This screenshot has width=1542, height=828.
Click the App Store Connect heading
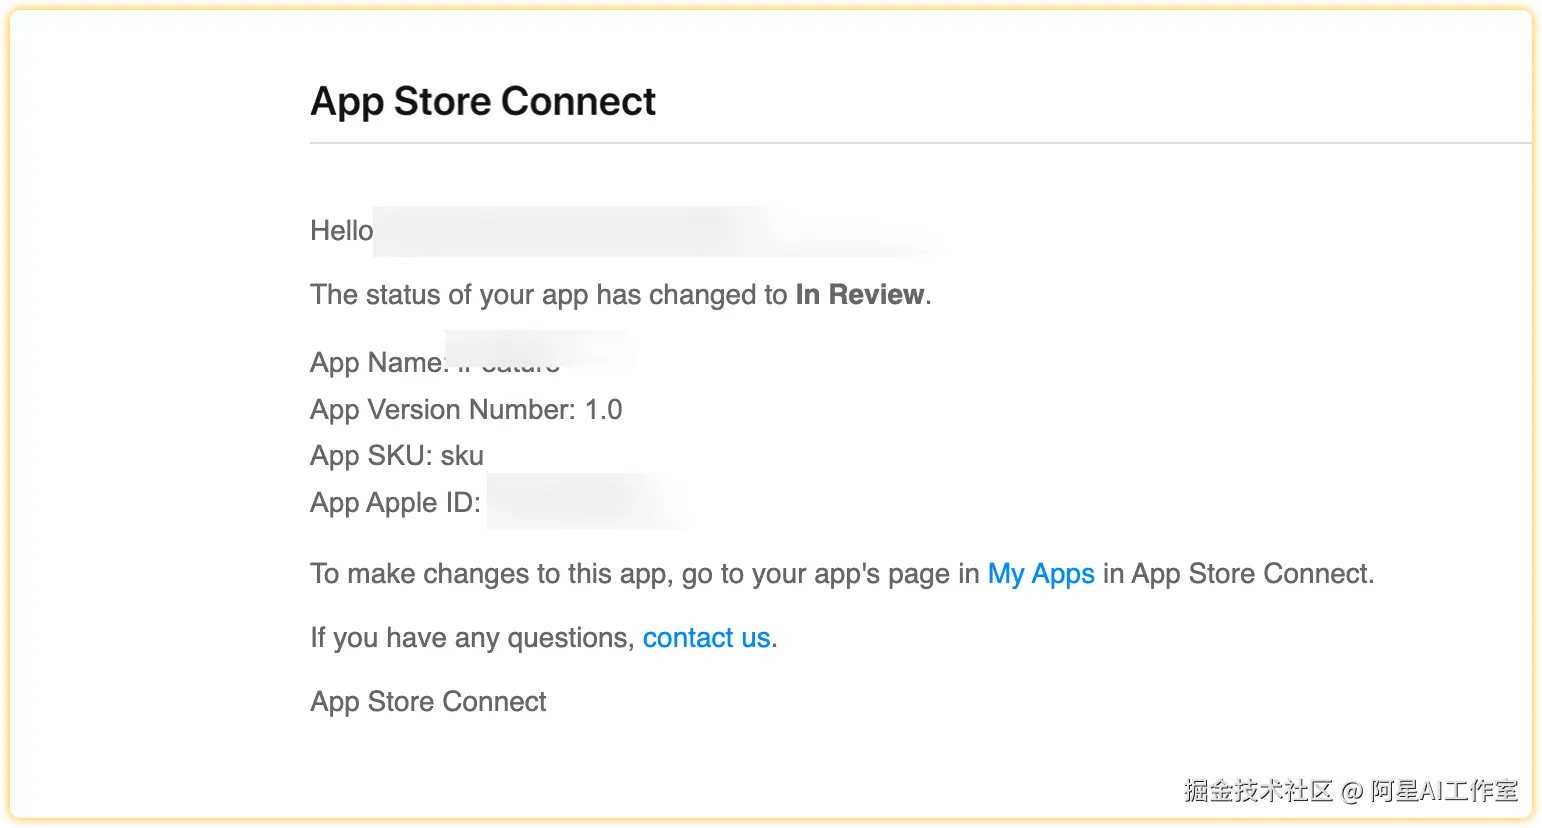(x=483, y=101)
